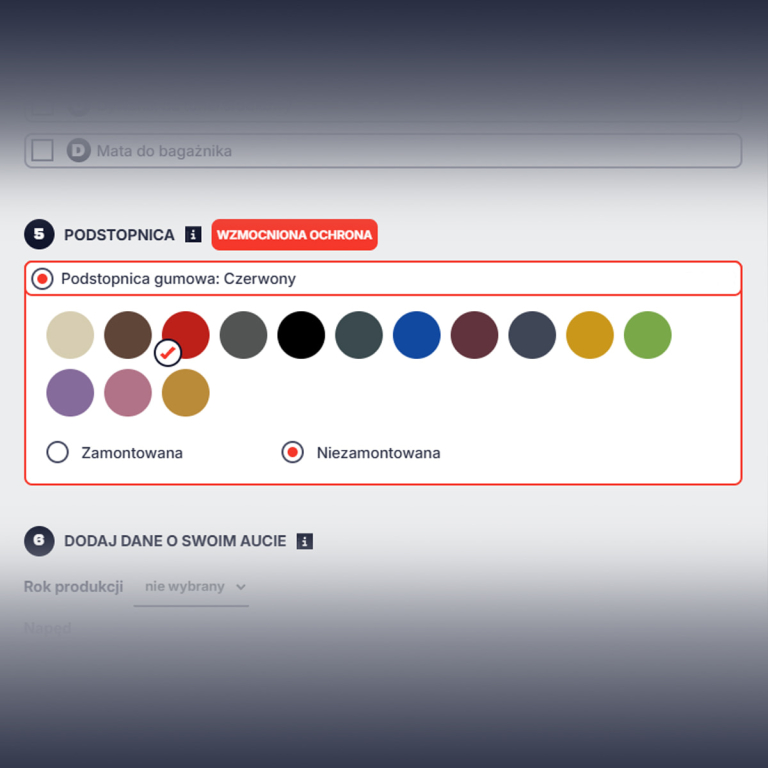
Task: Choose the purple heel pad color
Action: [70, 393]
